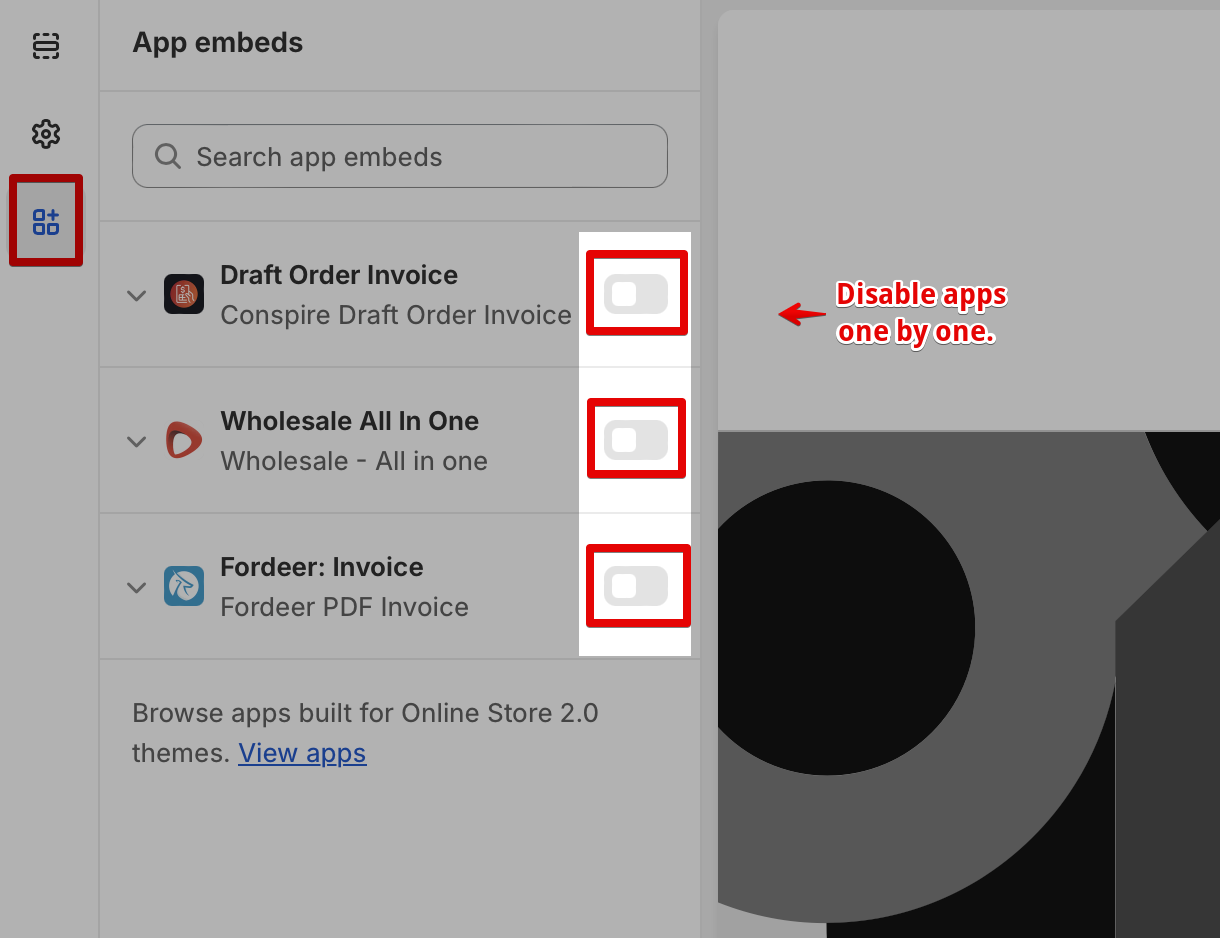Select the App embeds sidebar icon
Viewport: 1220px width, 938px height.
[x=46, y=221]
